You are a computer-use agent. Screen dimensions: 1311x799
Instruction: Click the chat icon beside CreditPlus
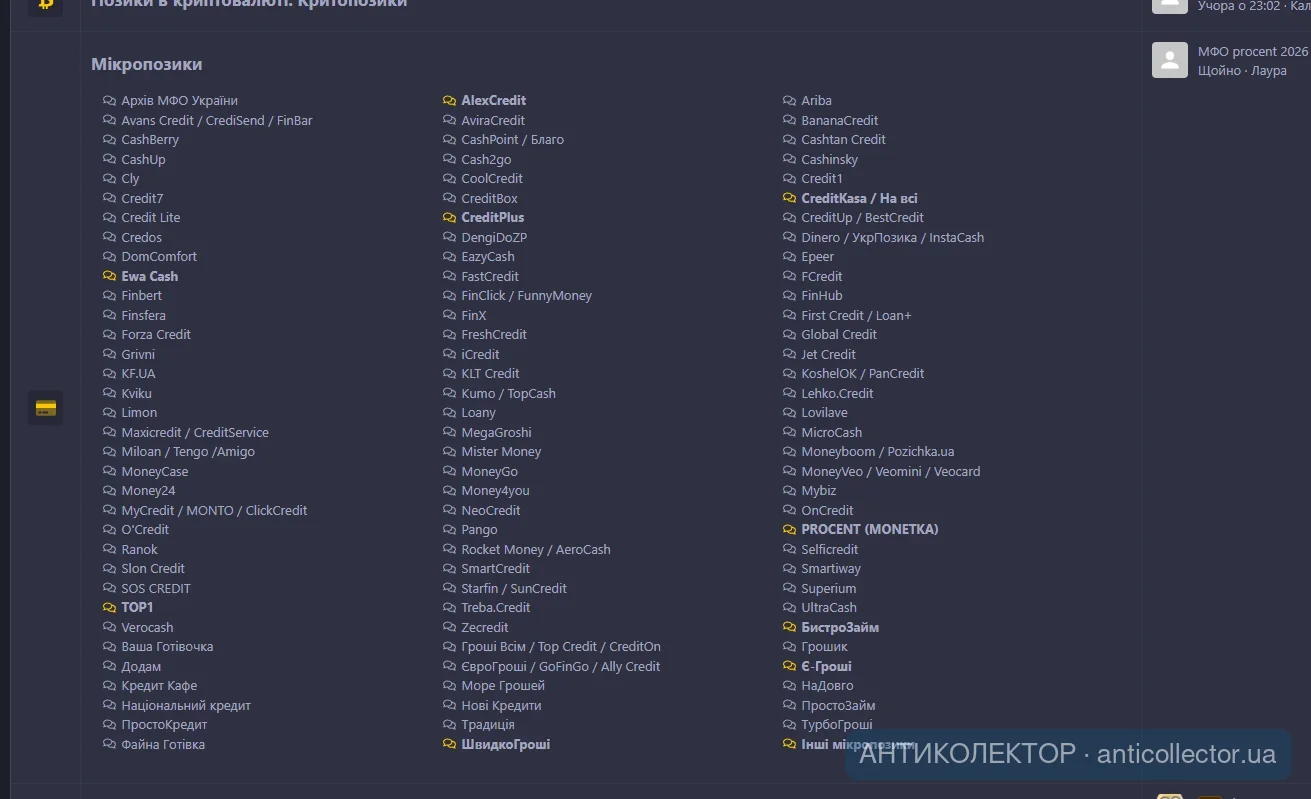click(450, 218)
